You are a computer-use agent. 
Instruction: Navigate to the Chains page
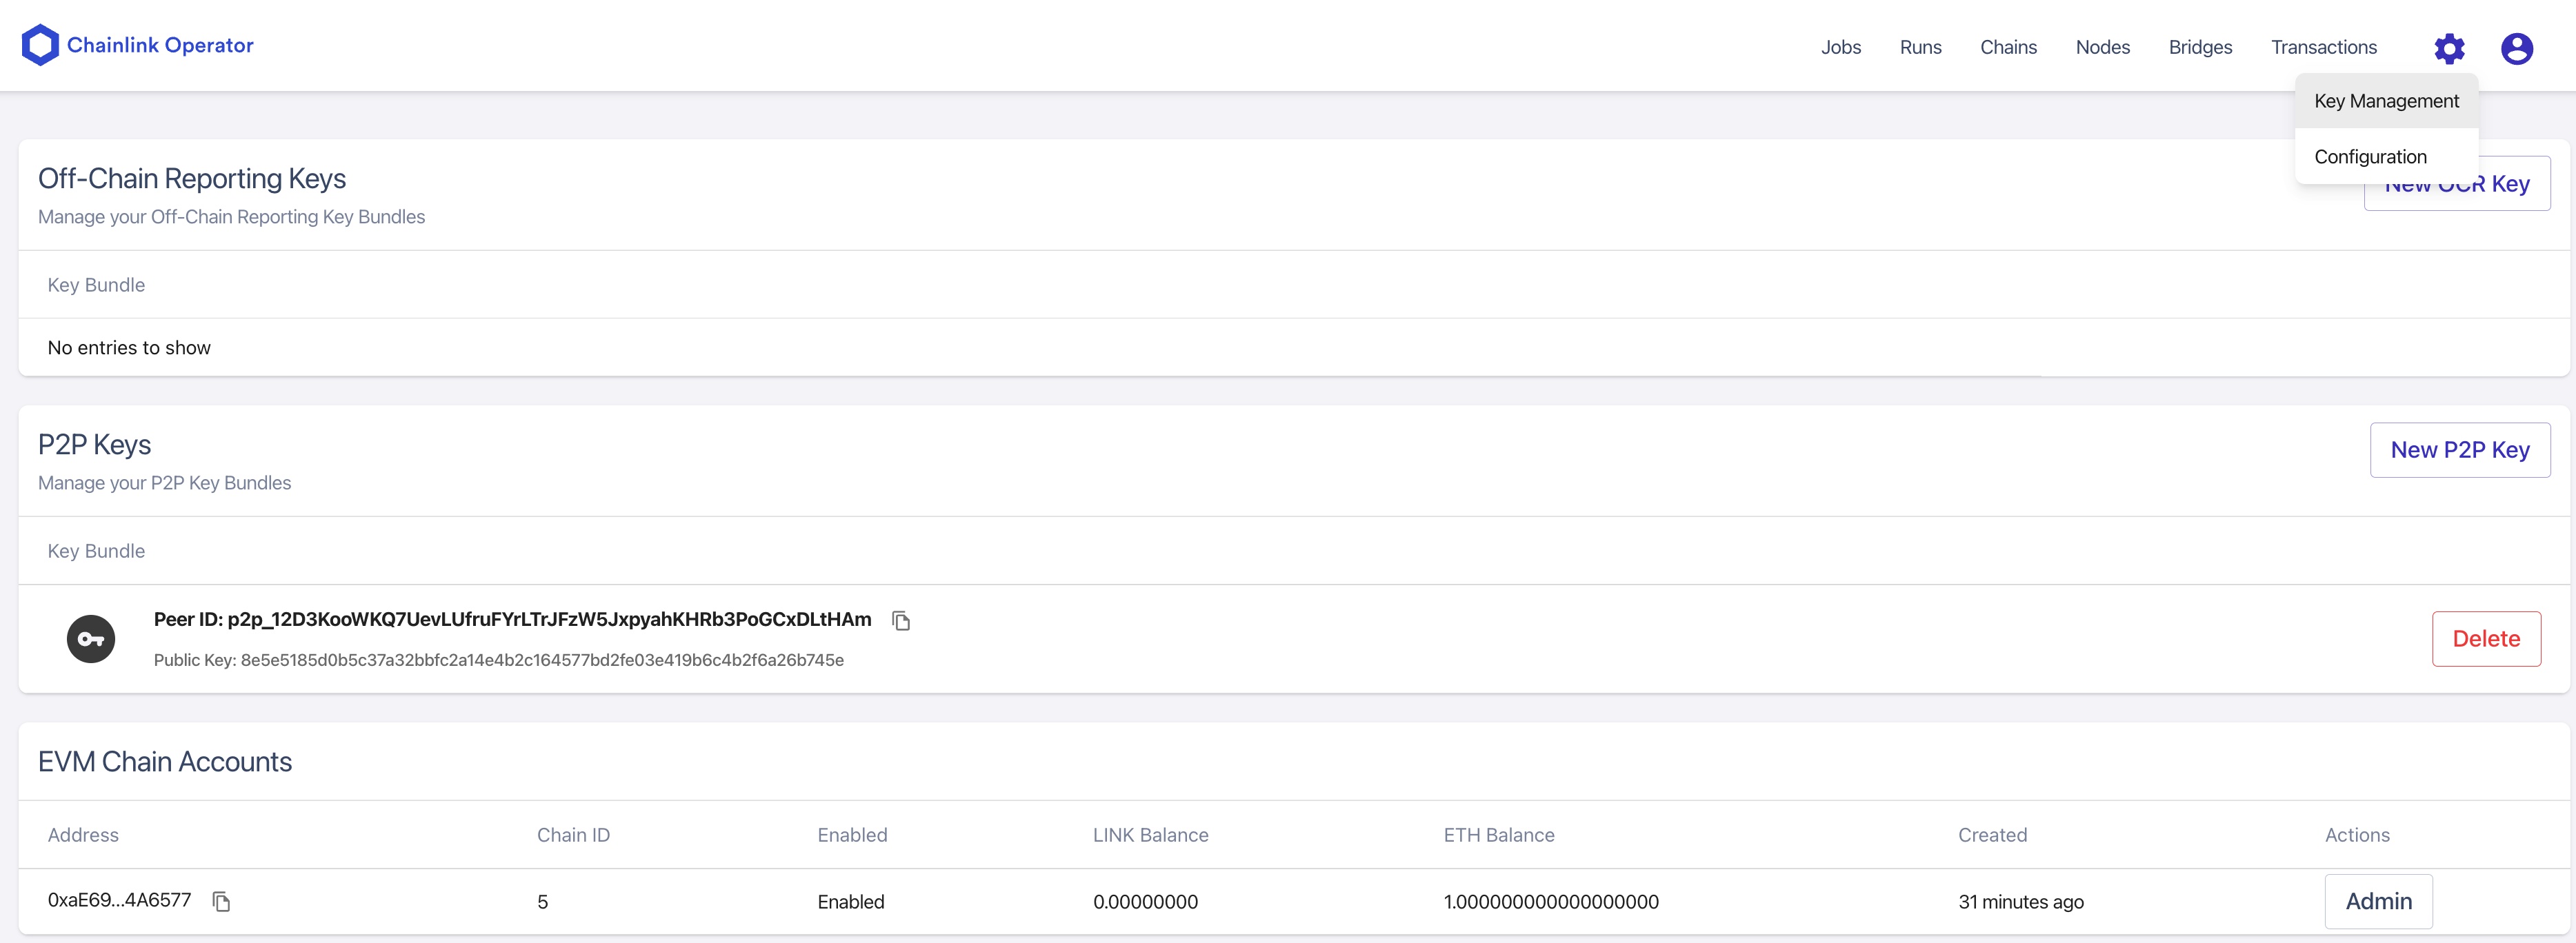[x=2008, y=47]
